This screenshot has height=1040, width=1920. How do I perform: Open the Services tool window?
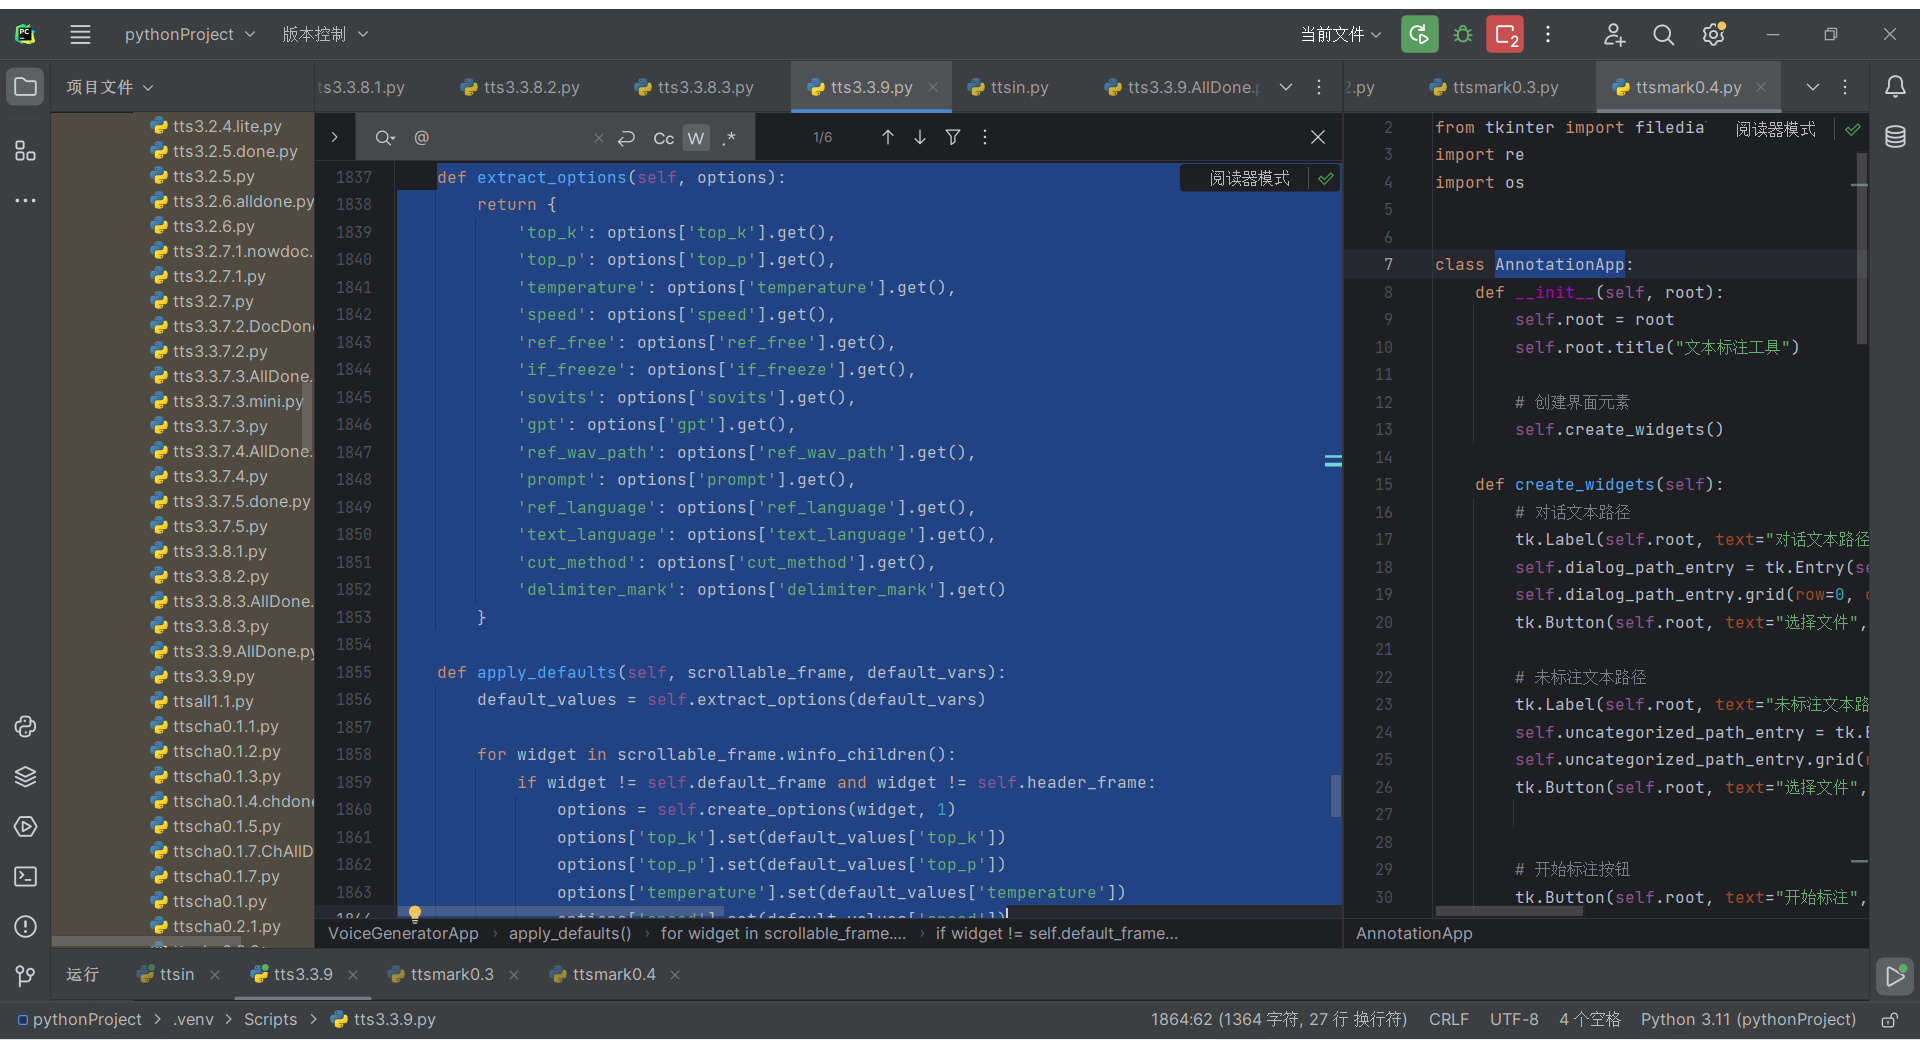point(25,827)
